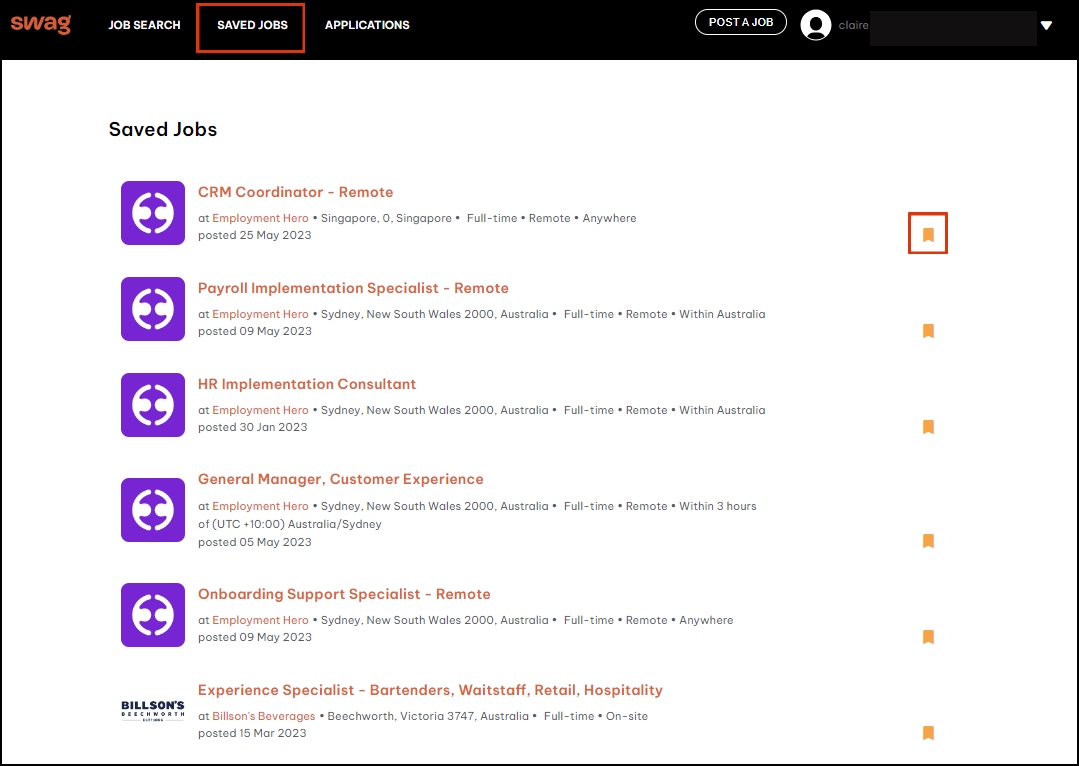Screen dimensions: 1079x766
Task: Open the Job Search tab
Action: [145, 25]
